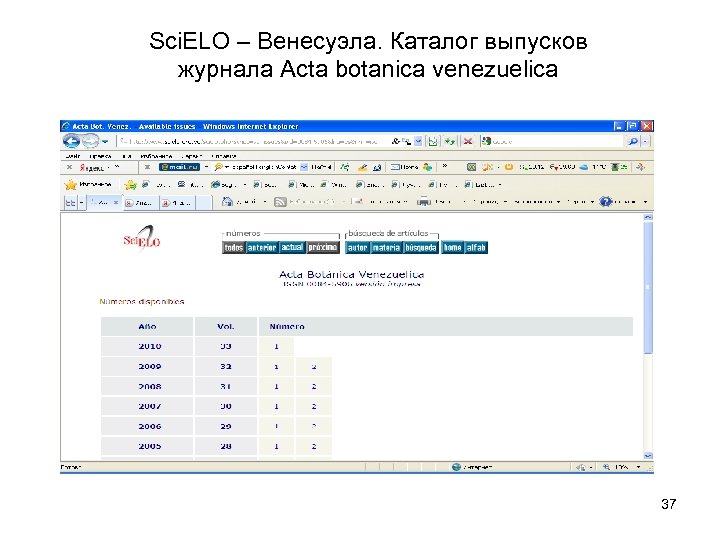The image size is (720, 540).
Task: Click the blue Help question mark icon
Action: click(x=606, y=202)
